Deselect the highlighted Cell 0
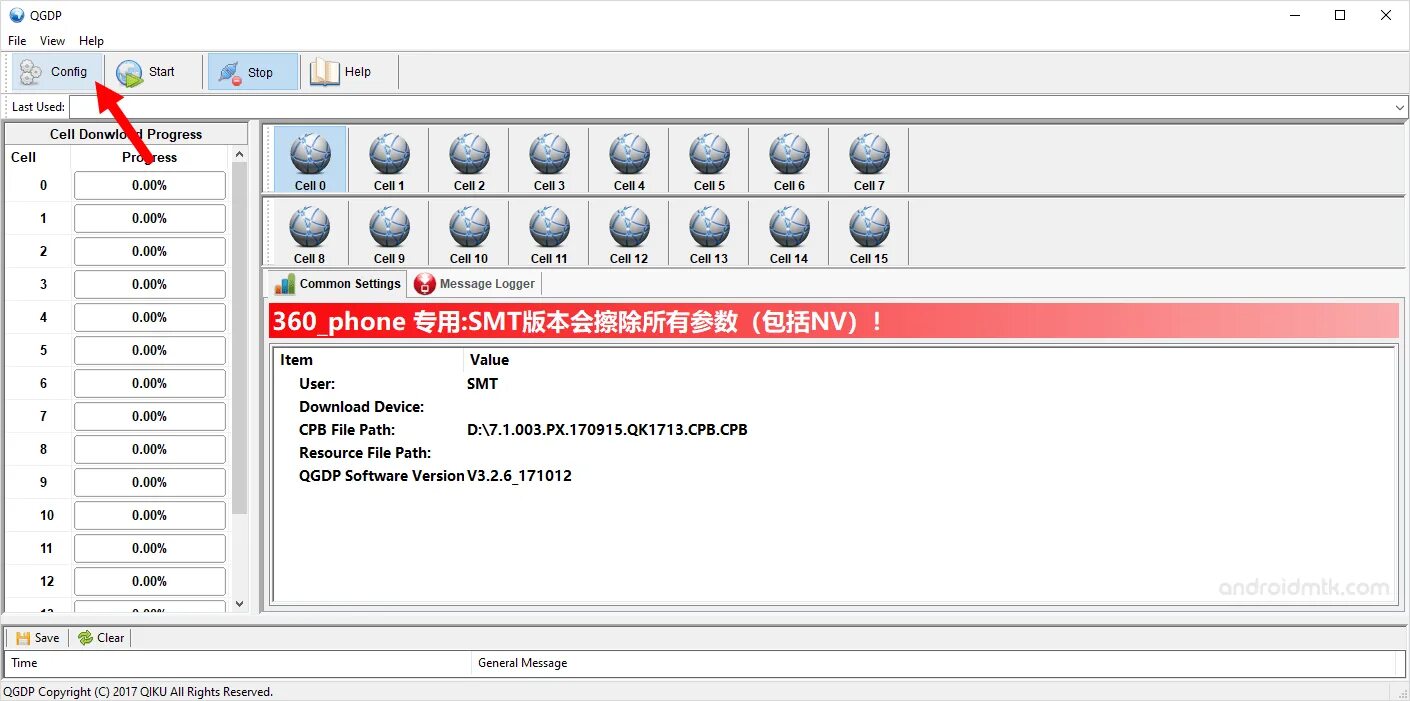Screen dimensions: 1410x701 pyautogui.click(x=308, y=158)
